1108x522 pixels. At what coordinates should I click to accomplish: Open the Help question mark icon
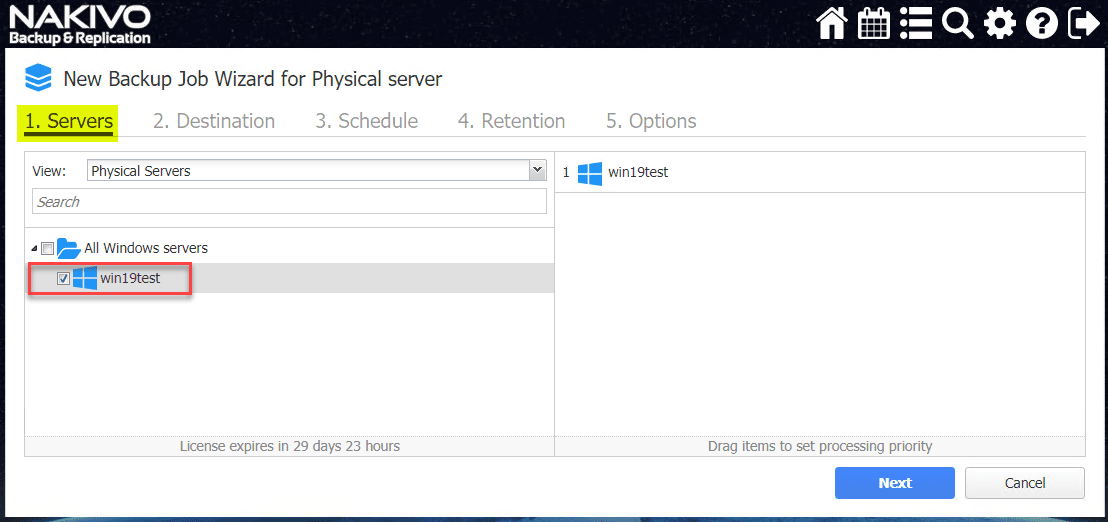1042,25
